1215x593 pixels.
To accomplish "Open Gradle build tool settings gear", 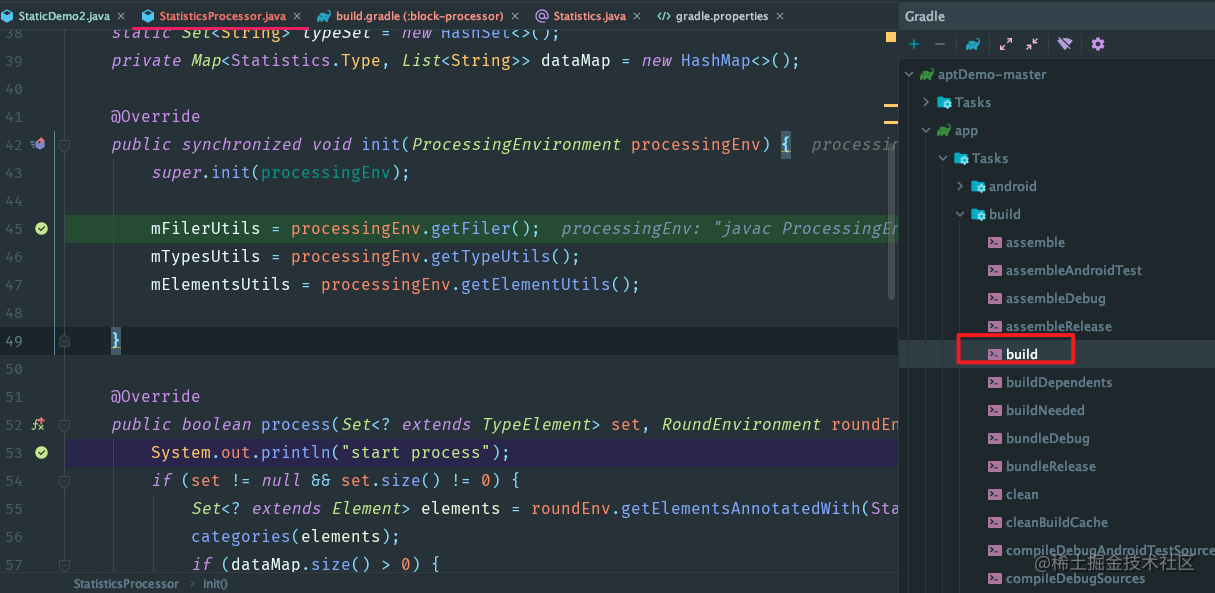I will (x=1098, y=44).
